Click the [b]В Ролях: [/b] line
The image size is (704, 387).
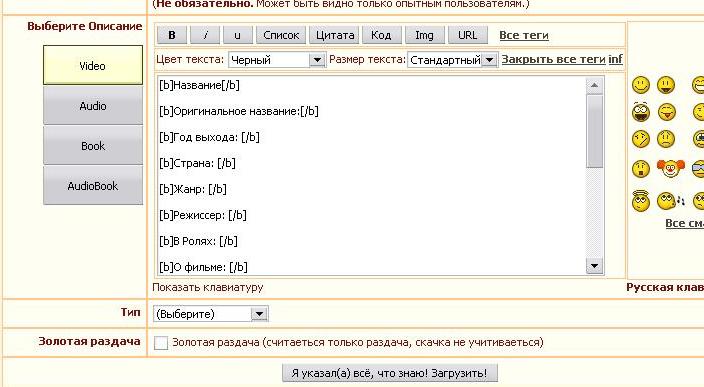pyautogui.click(x=198, y=242)
